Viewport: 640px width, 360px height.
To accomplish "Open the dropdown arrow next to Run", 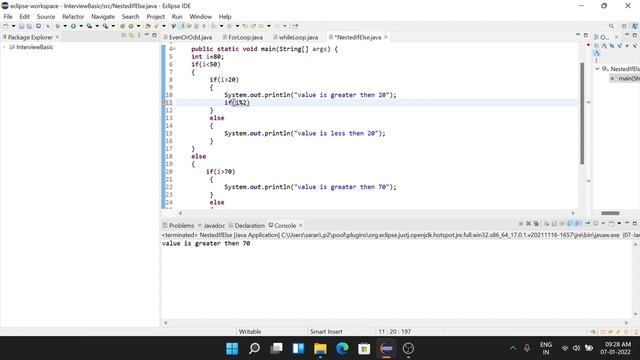I will (x=81, y=26).
